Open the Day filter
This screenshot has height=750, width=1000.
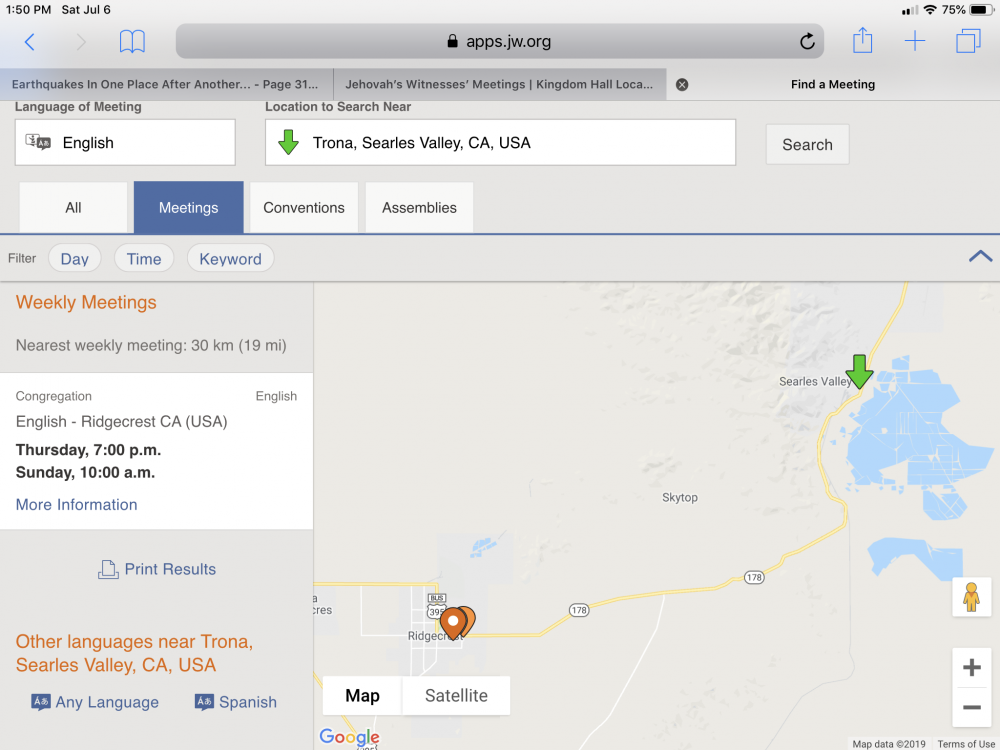(75, 259)
